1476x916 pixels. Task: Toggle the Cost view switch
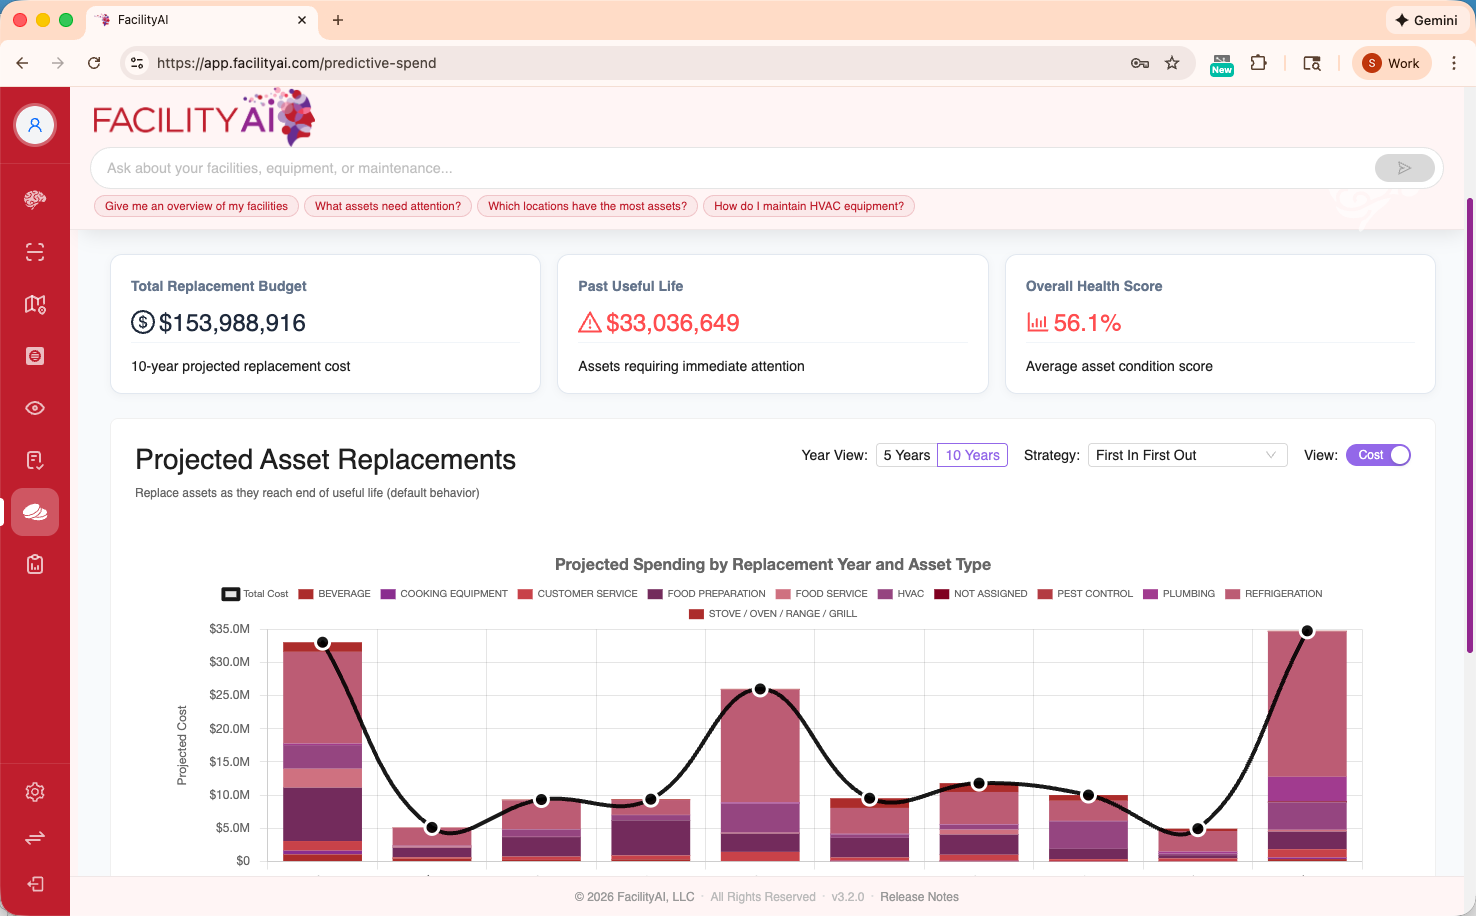click(x=1378, y=454)
